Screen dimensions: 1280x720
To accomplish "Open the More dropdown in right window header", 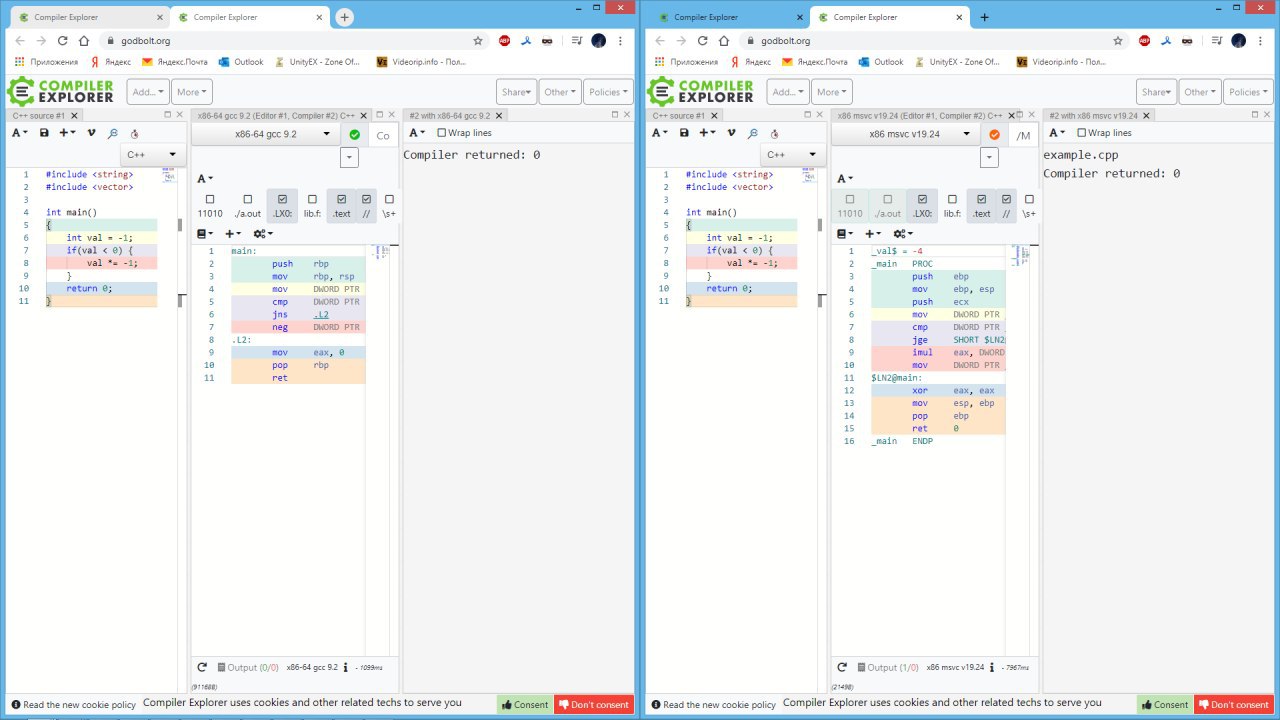I will (x=831, y=92).
